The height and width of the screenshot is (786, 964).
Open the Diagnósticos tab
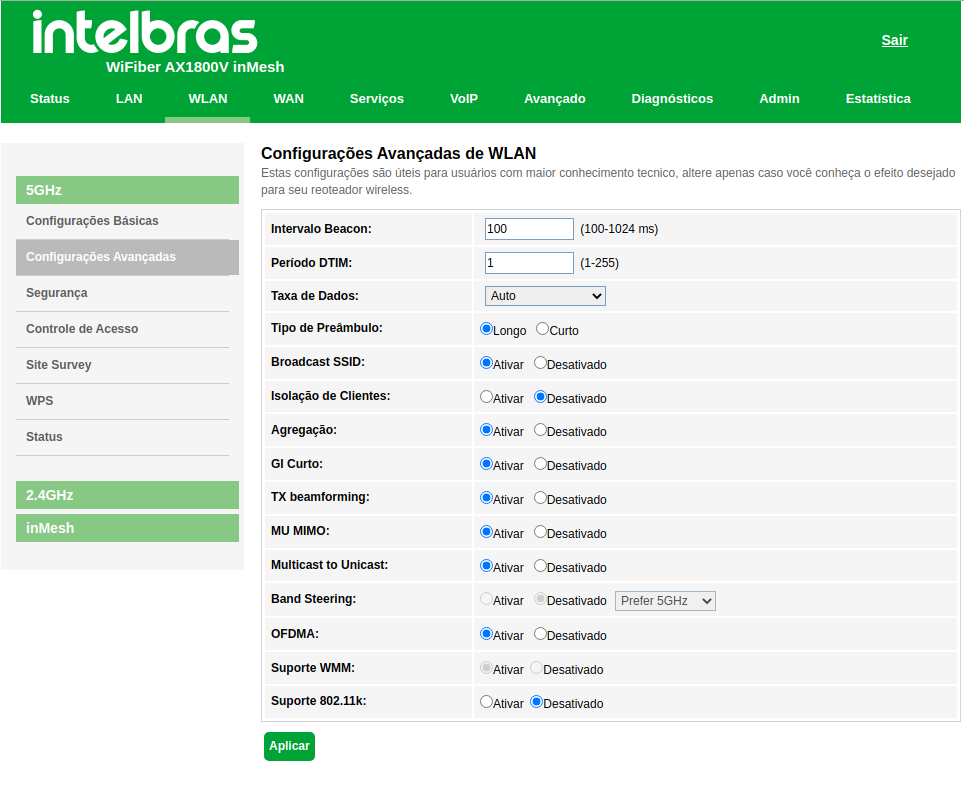pos(672,98)
